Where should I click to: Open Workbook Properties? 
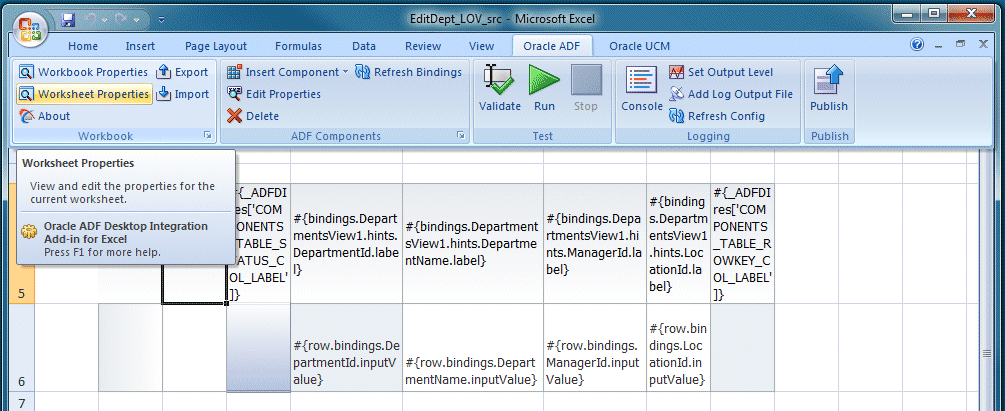tap(84, 72)
